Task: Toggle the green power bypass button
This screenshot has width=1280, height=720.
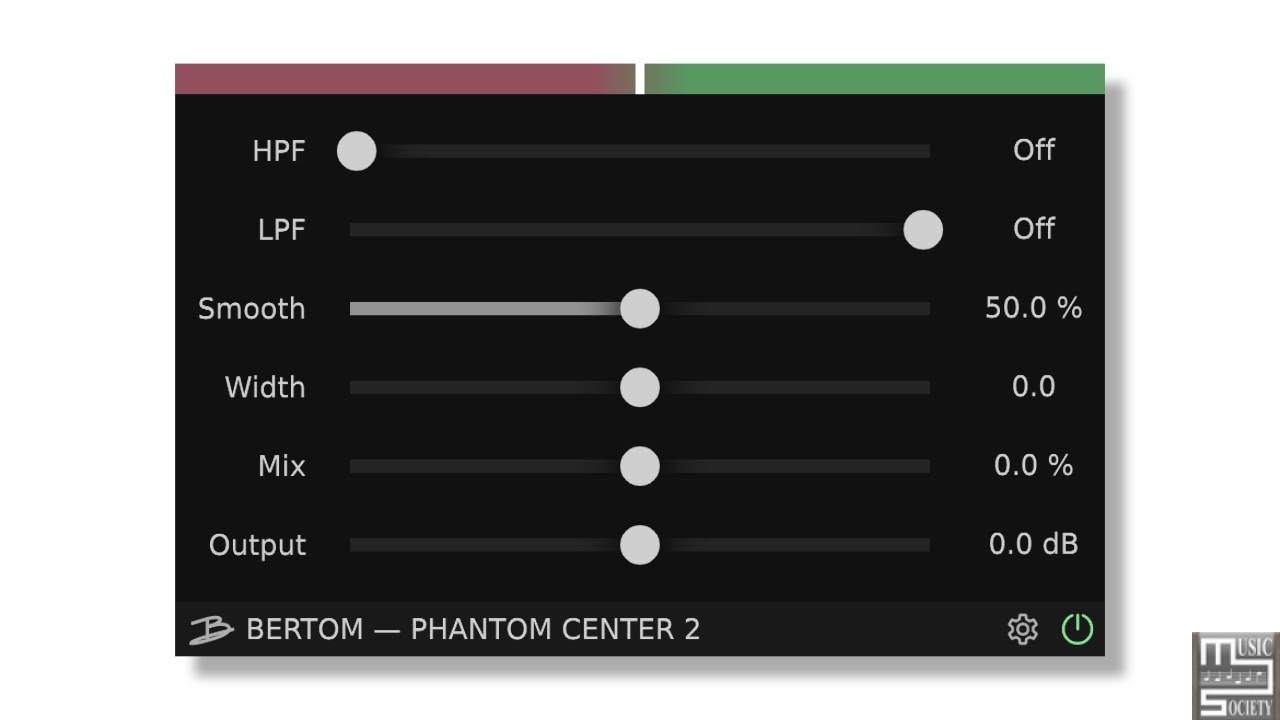Action: [1077, 629]
